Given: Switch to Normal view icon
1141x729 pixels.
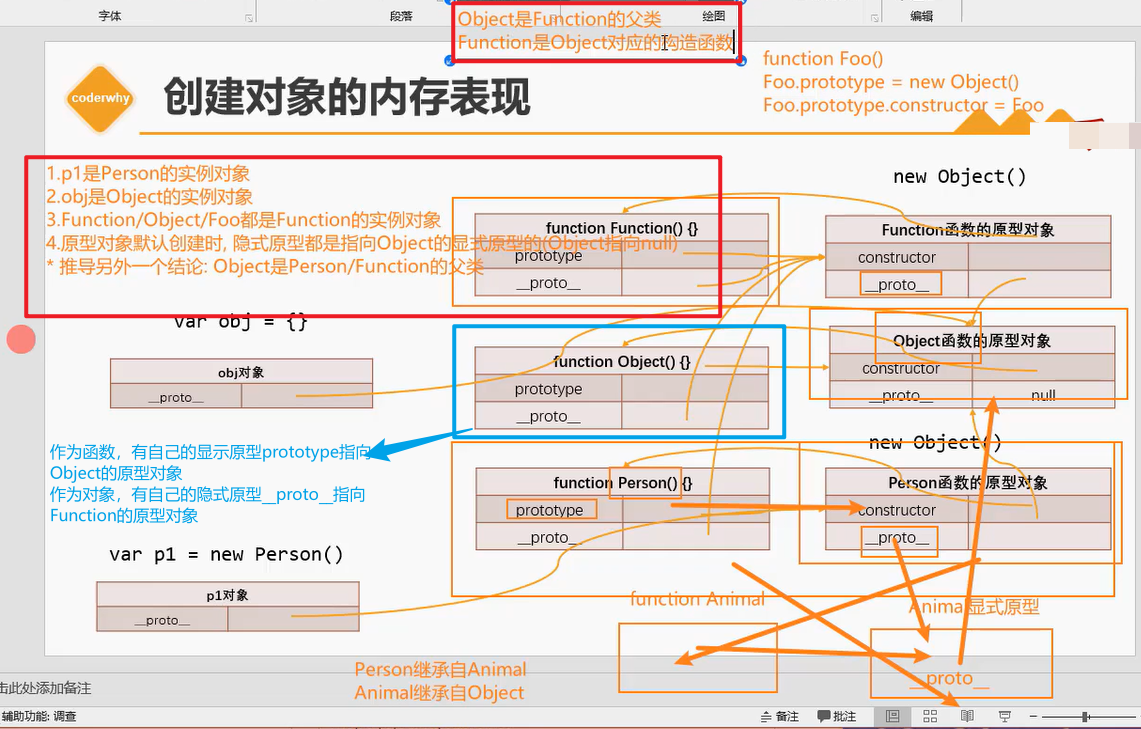Looking at the screenshot, I should click(x=893, y=717).
